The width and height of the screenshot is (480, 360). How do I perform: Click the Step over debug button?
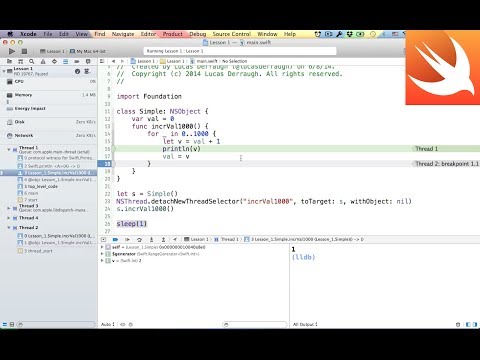click(x=139, y=239)
